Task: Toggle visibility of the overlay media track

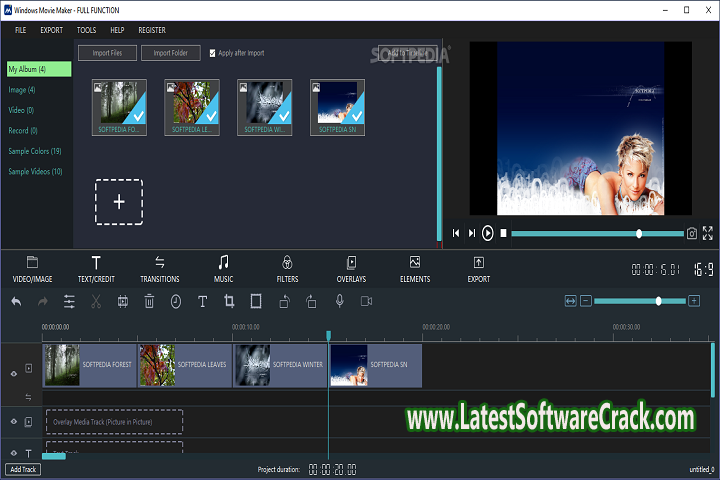Action: (14, 422)
